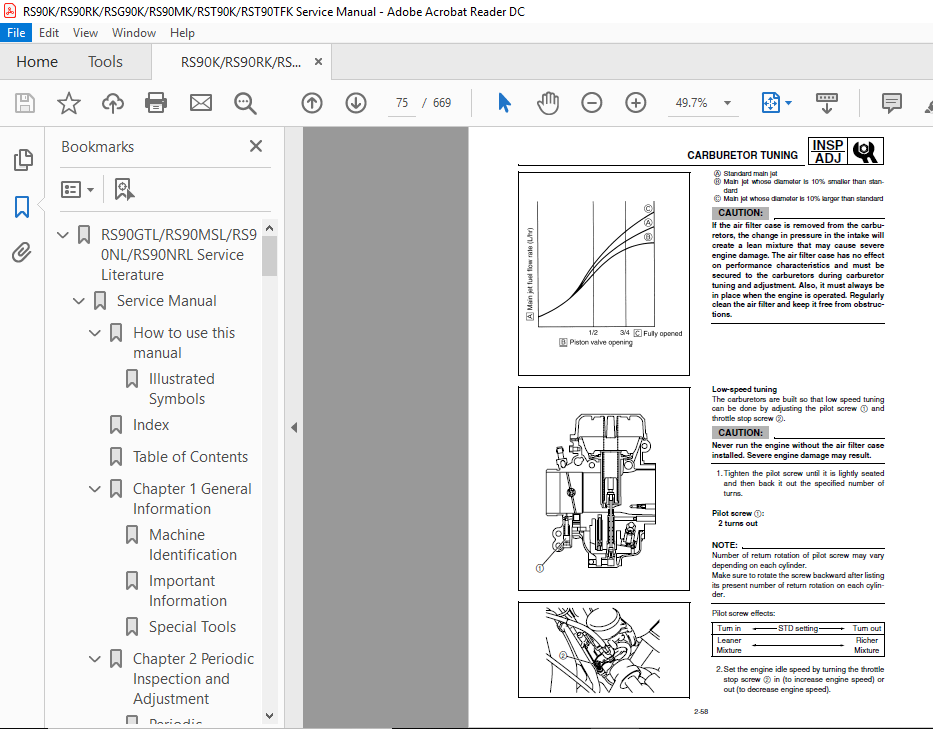Open the Attachments paperclip panel
The height and width of the screenshot is (729, 933).
click(x=21, y=252)
